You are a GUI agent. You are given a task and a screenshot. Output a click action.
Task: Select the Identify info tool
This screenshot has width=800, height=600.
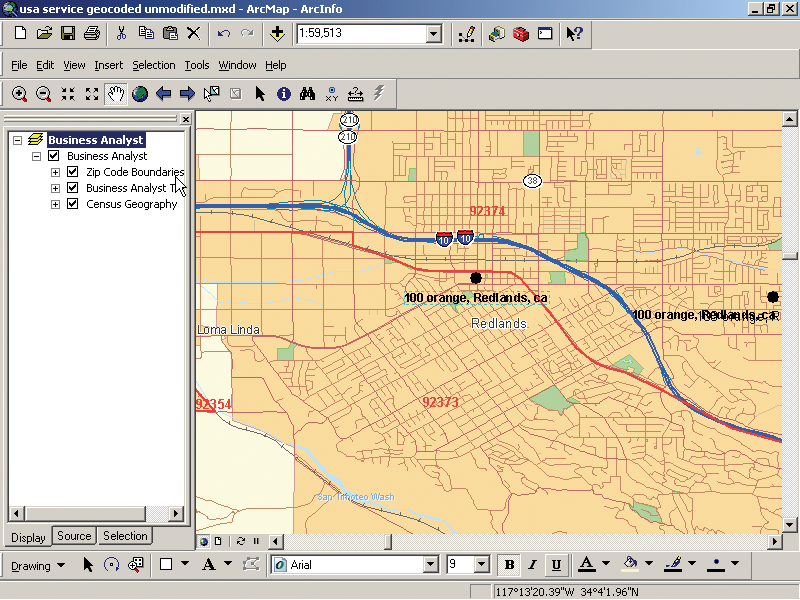coord(284,94)
